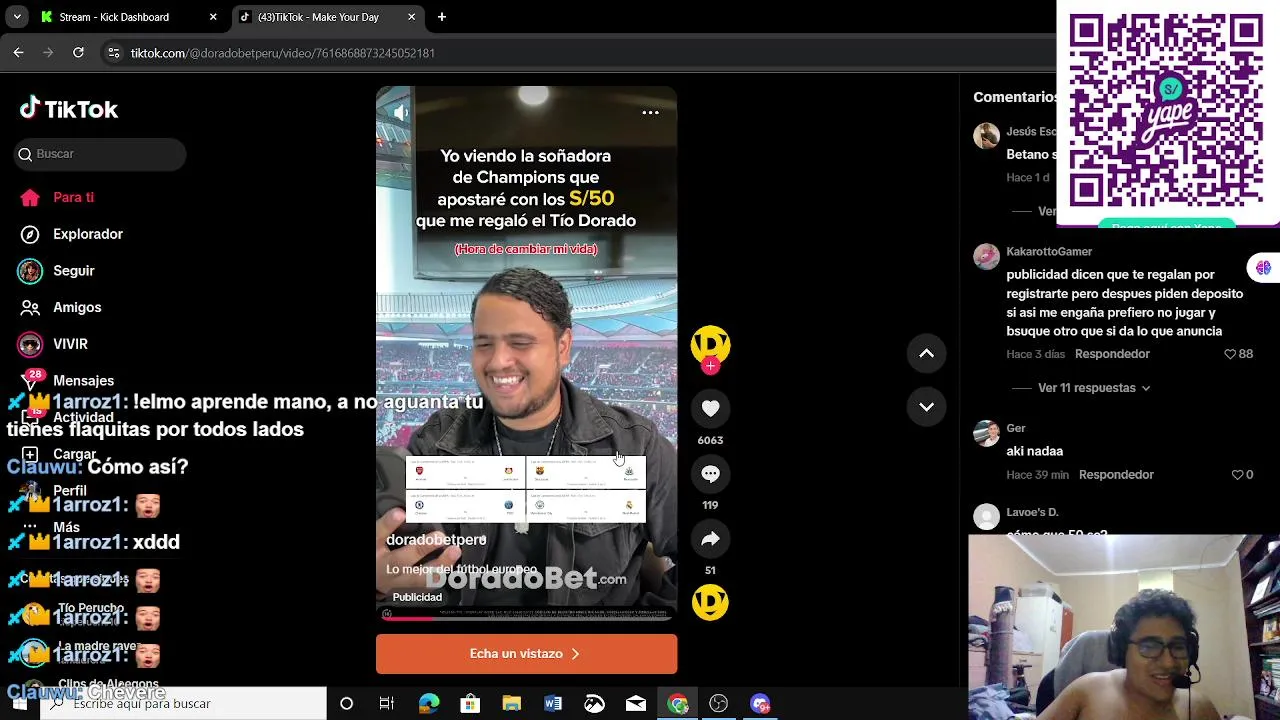The image size is (1280, 720).
Task: Open File Explorer from the taskbar
Action: (x=511, y=704)
